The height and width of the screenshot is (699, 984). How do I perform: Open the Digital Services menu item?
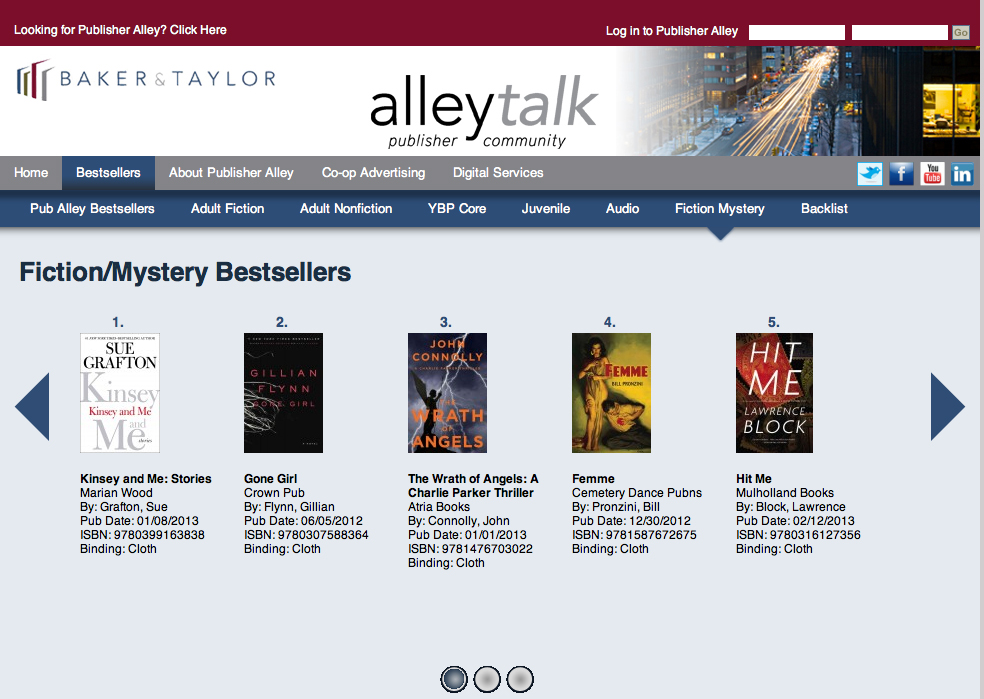pos(498,173)
